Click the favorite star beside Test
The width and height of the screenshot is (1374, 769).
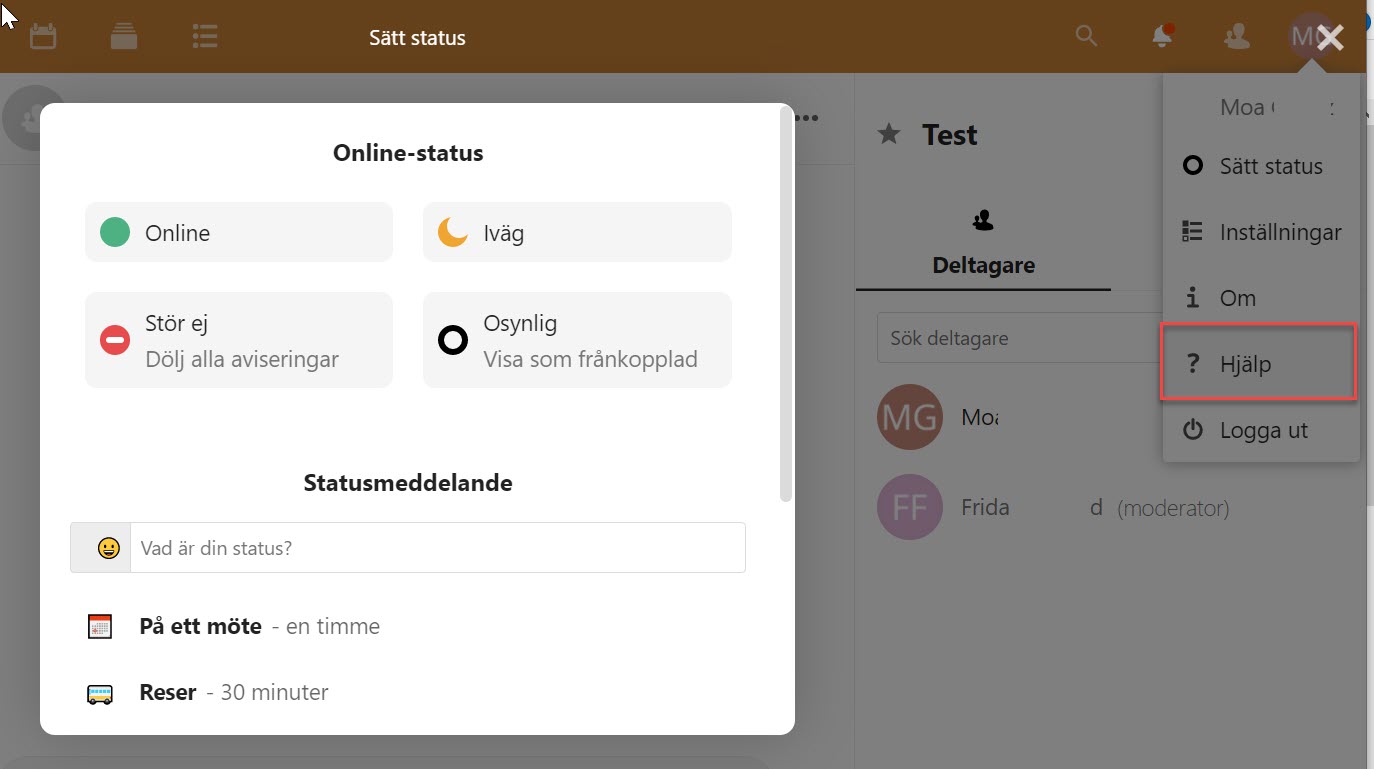[889, 134]
